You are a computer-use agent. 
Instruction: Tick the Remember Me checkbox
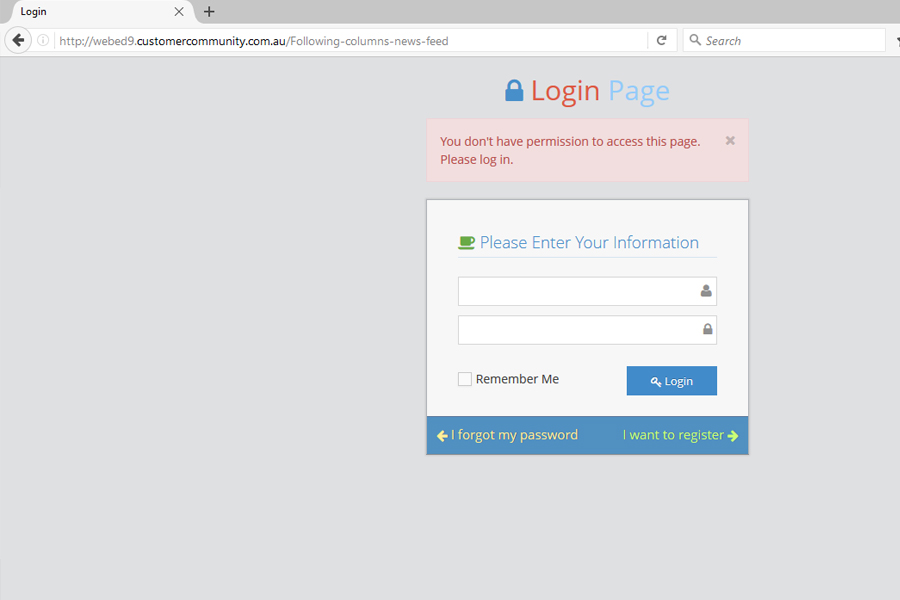pyautogui.click(x=465, y=379)
